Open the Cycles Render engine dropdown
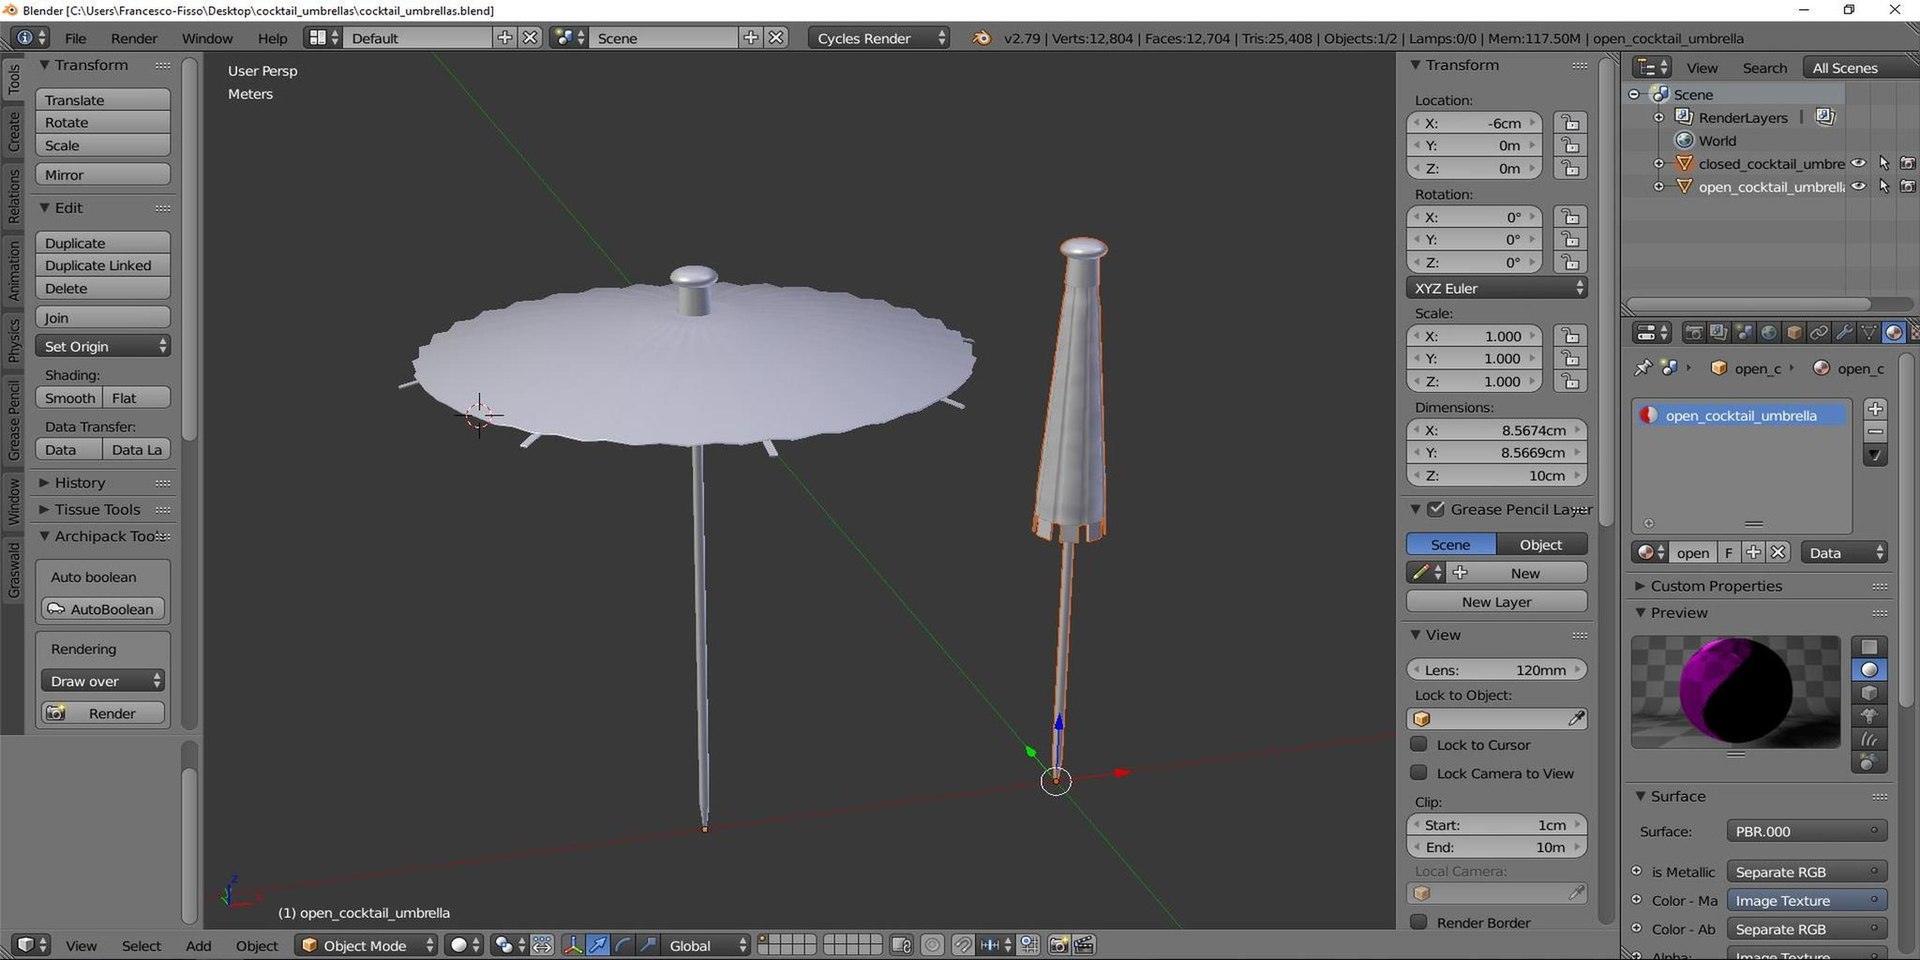This screenshot has height=960, width=1920. [x=878, y=38]
